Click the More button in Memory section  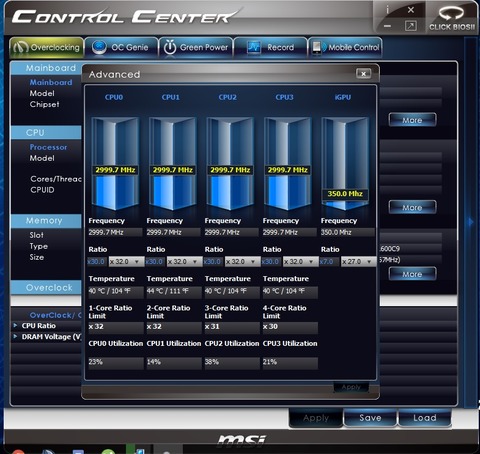[x=412, y=274]
